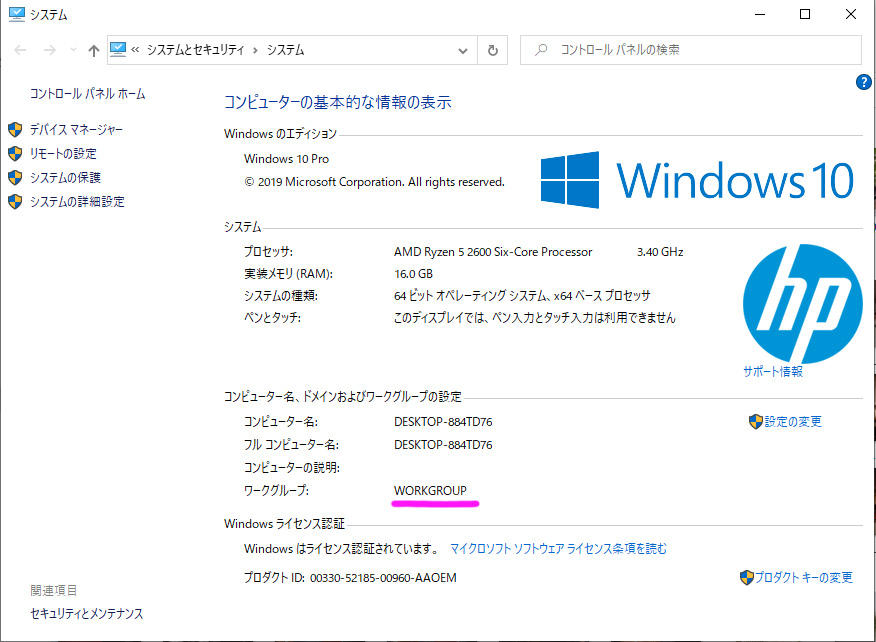
Task: Focus the コントロール パネルの検索 search field
Action: [x=691, y=50]
